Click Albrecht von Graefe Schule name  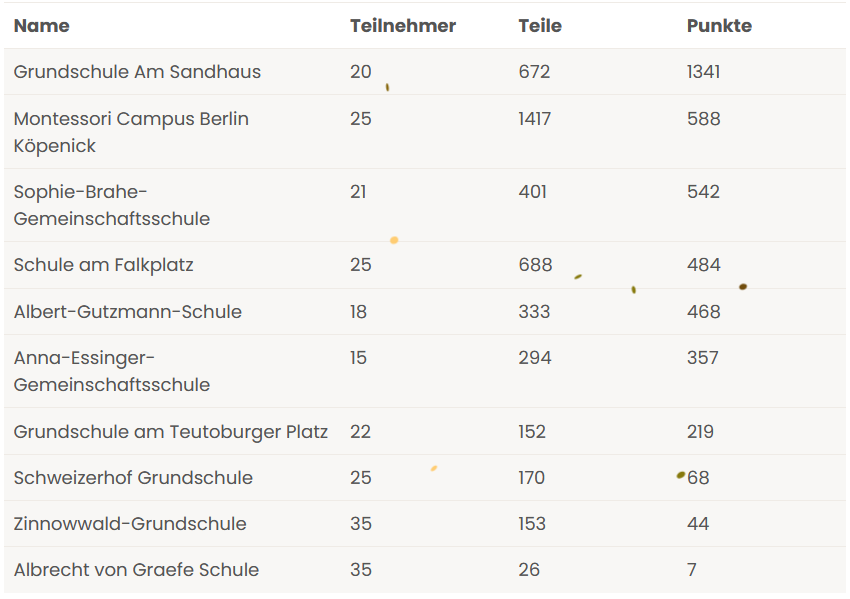[x=136, y=570]
